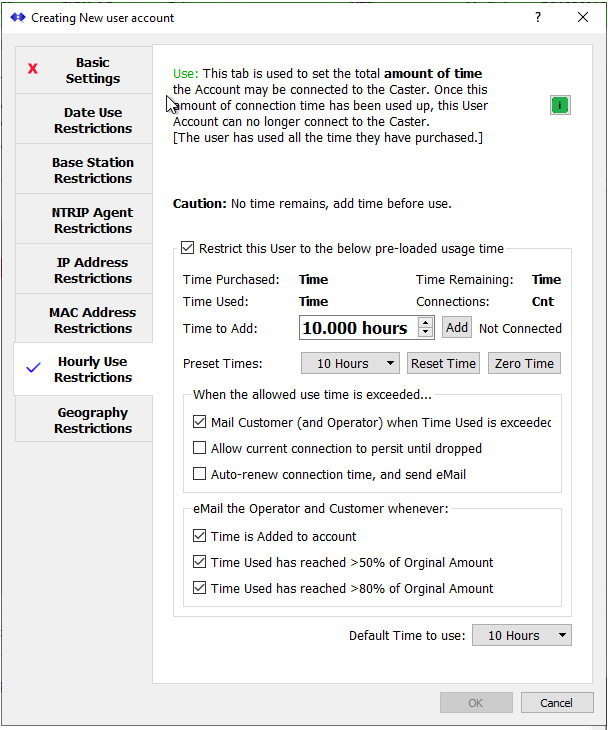Toggle Time Used reached >80% checkbox

pos(200,589)
